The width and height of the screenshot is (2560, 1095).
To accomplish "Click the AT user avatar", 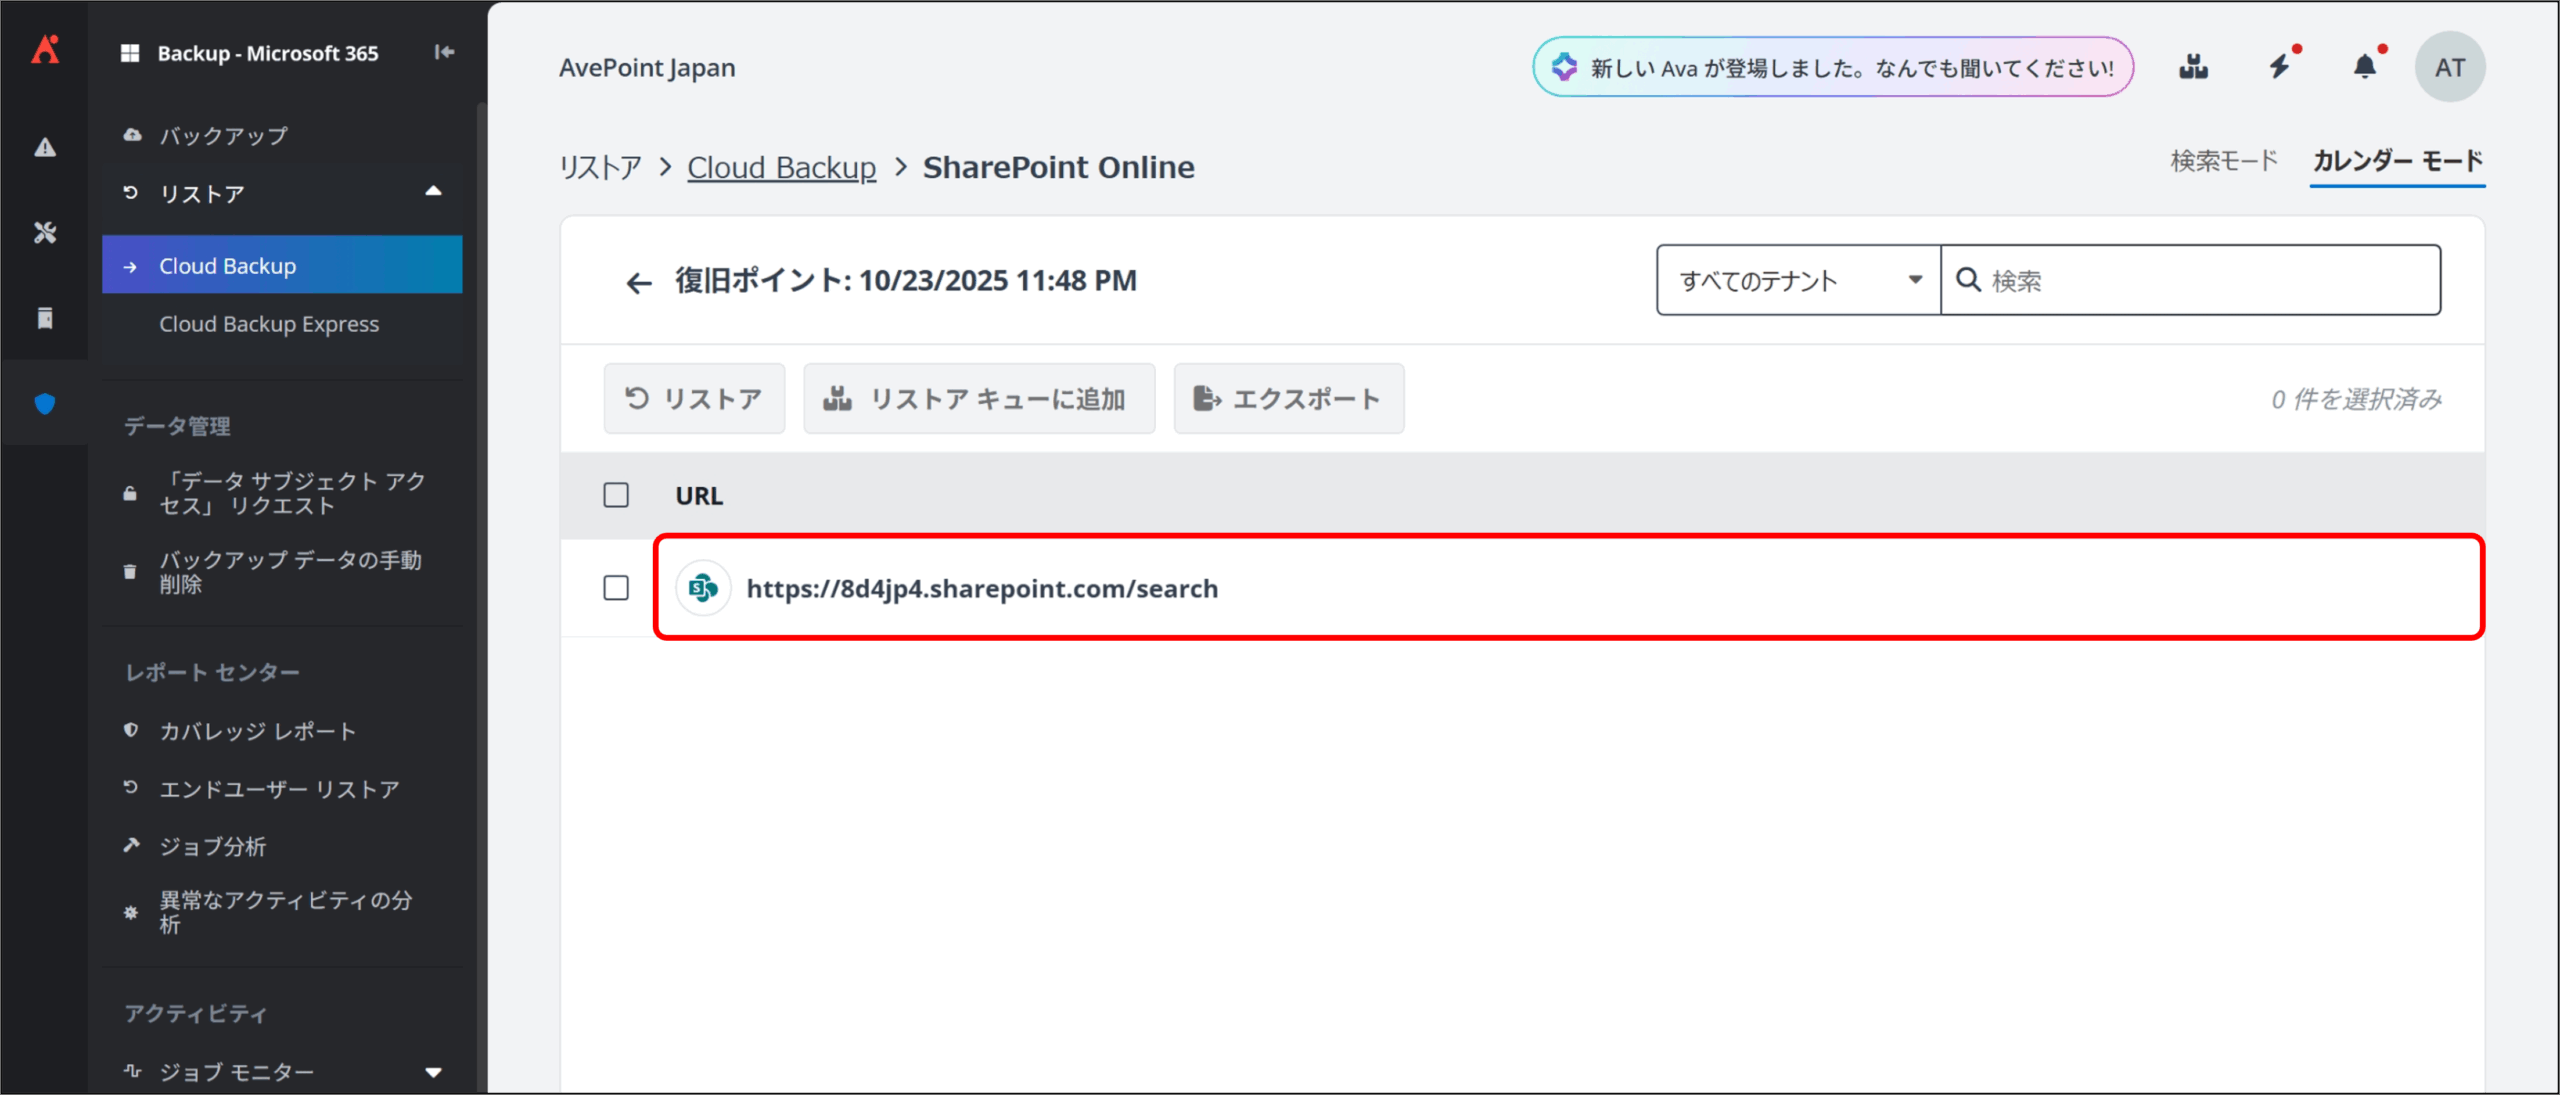I will [x=2449, y=67].
